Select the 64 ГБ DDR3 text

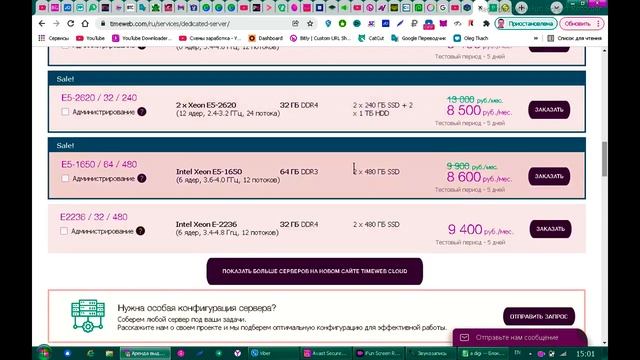pos(299,171)
